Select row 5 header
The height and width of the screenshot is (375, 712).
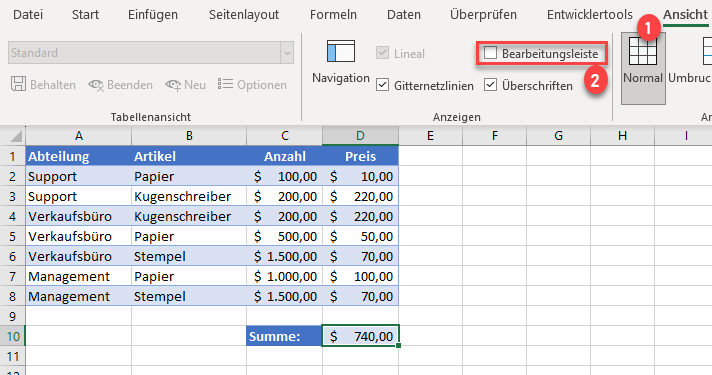12,236
